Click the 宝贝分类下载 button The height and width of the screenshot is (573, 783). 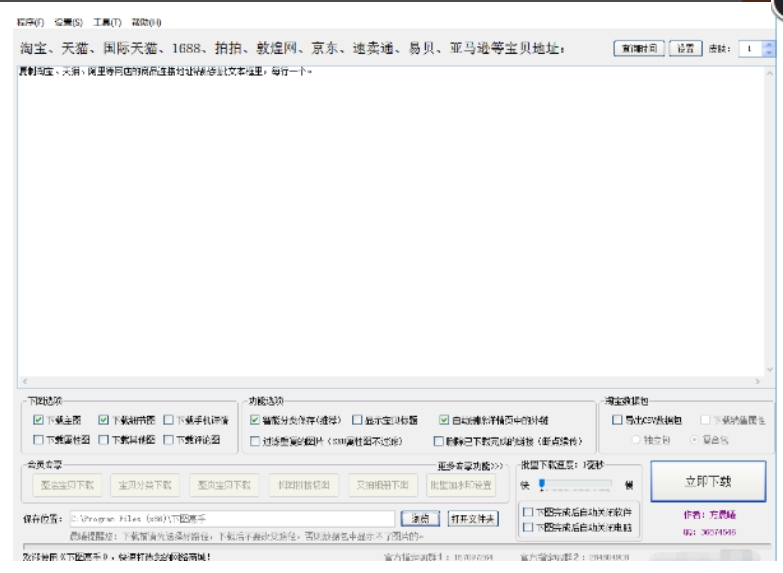(x=145, y=485)
